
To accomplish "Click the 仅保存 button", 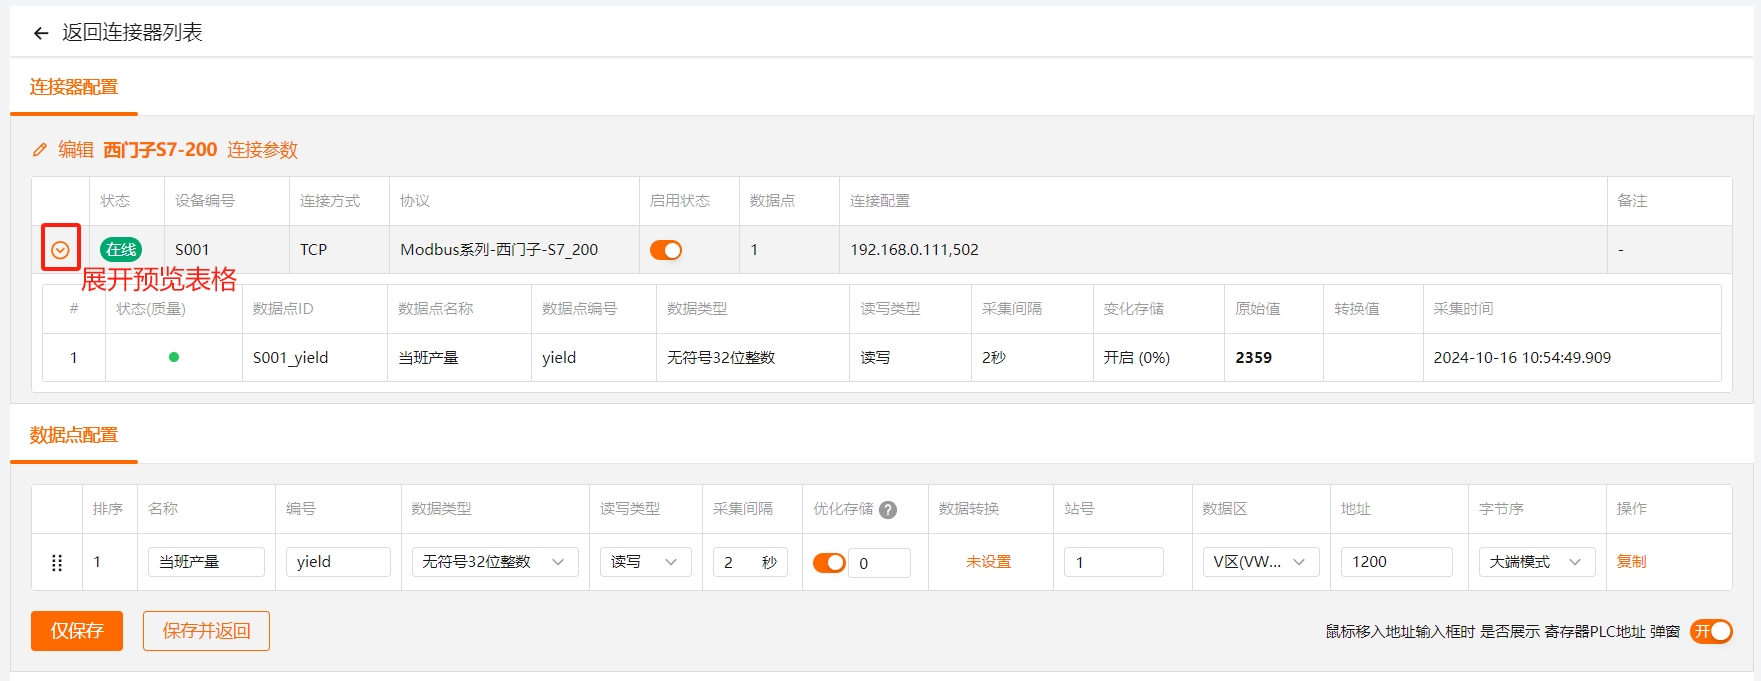I will pyautogui.click(x=77, y=631).
